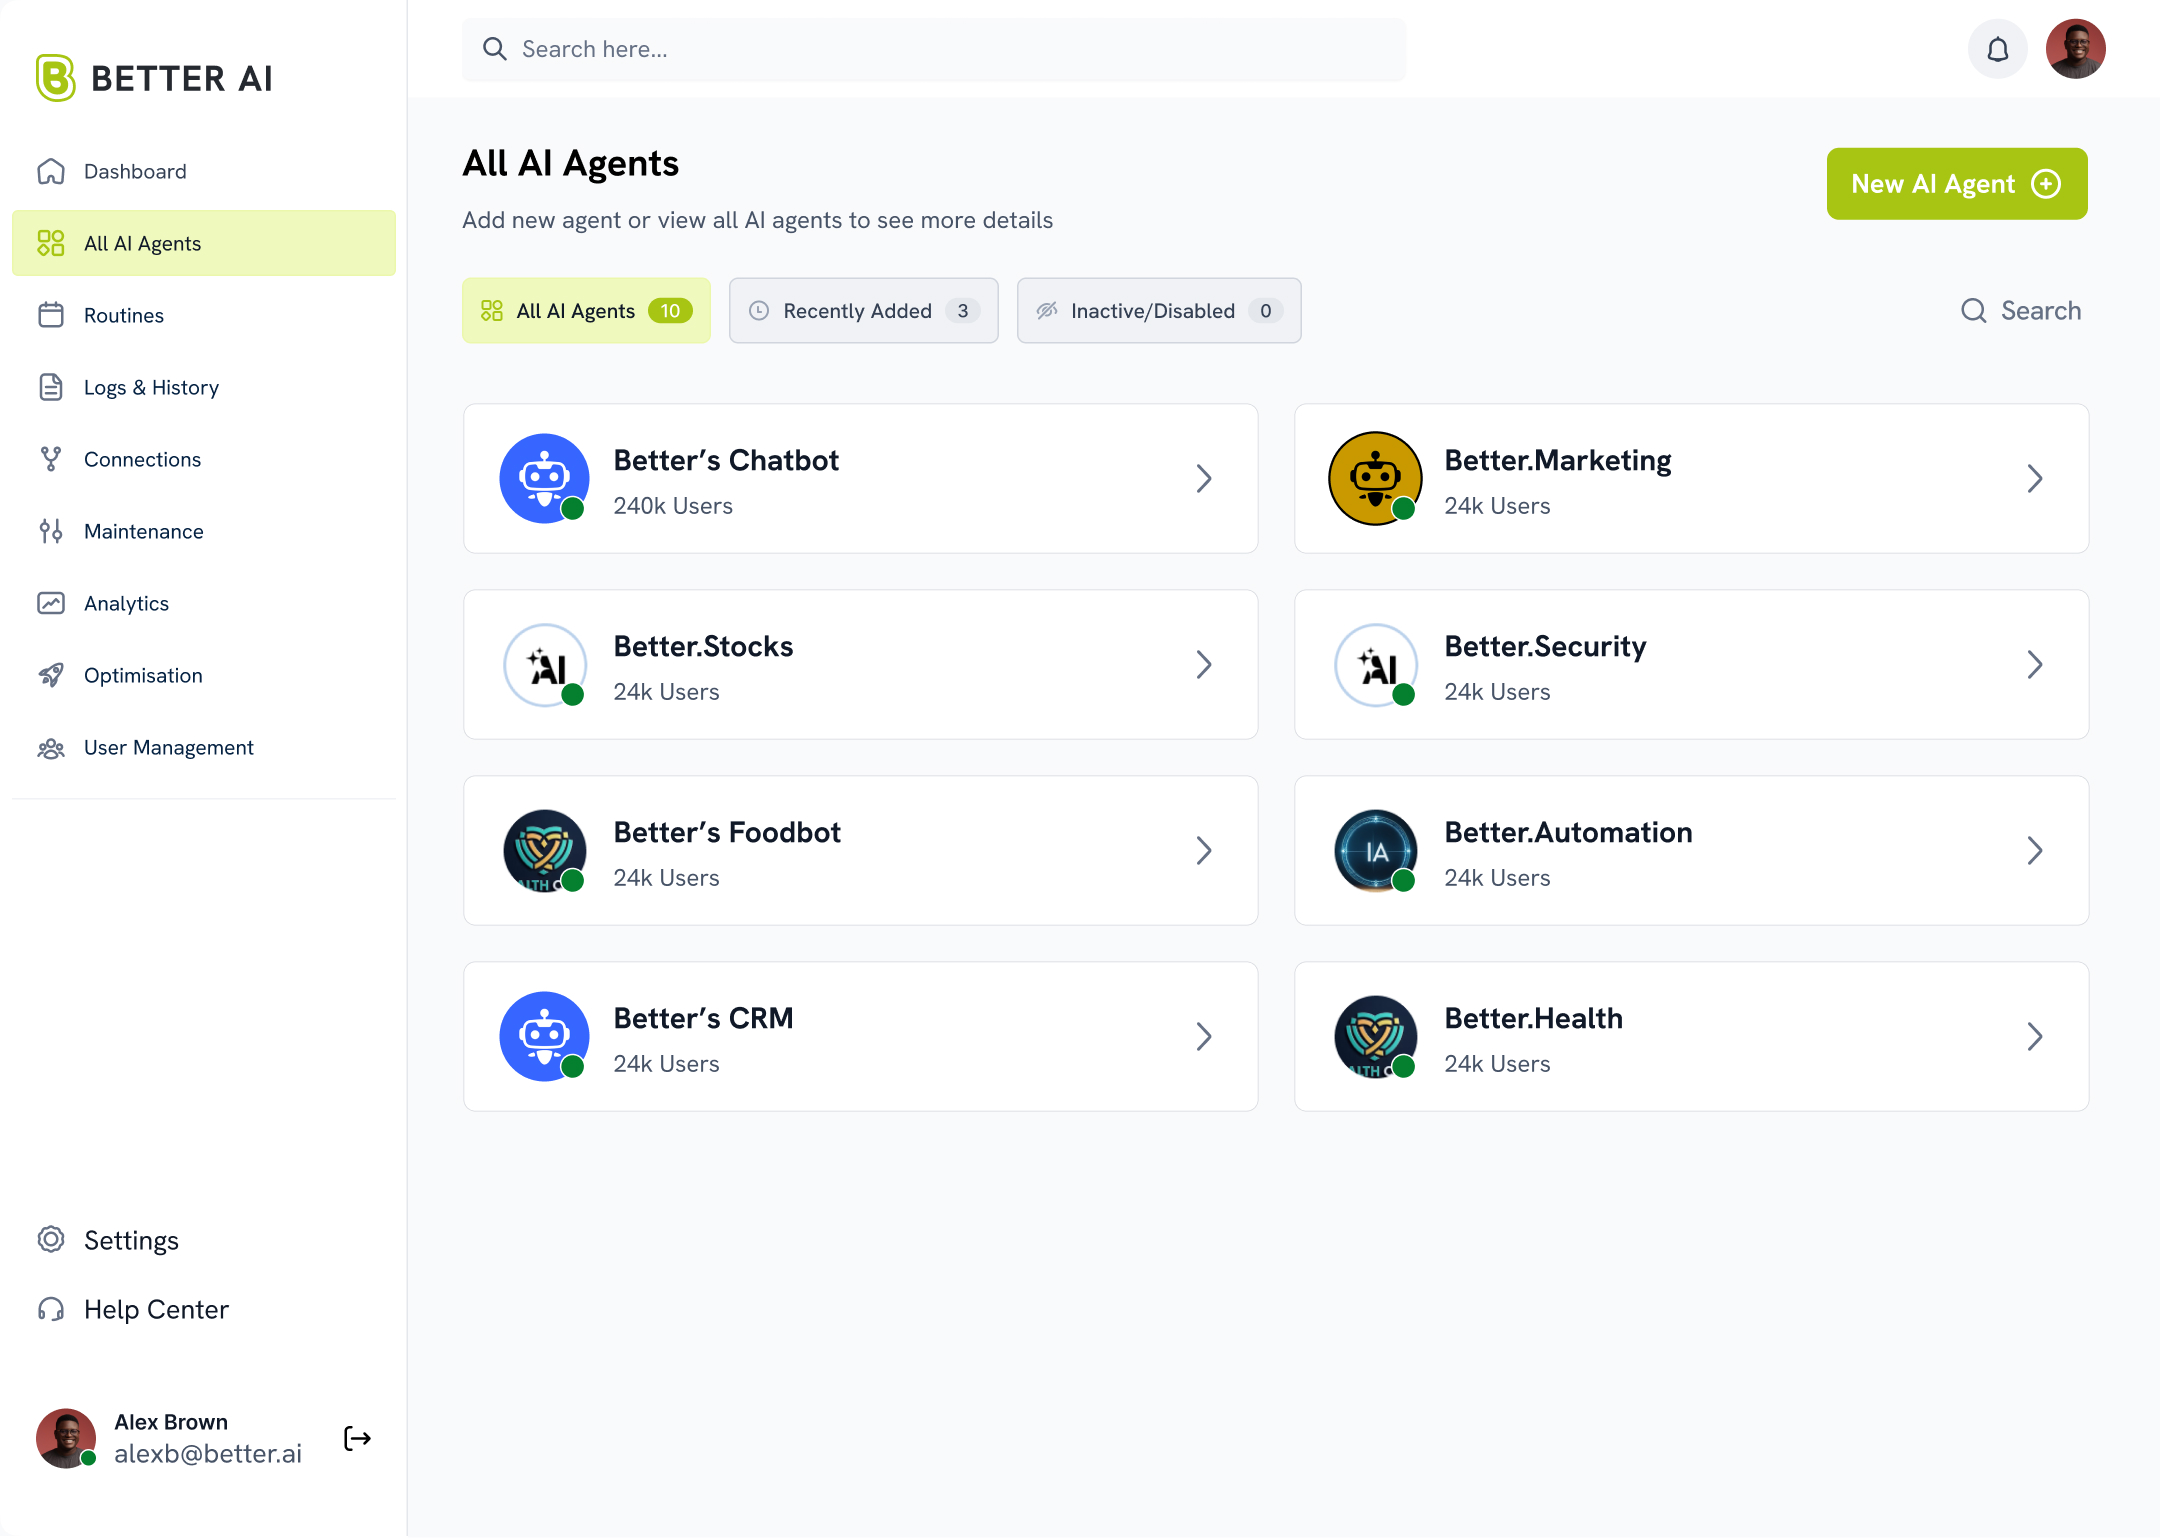
Task: Click the Search here input field
Action: [x=933, y=49]
